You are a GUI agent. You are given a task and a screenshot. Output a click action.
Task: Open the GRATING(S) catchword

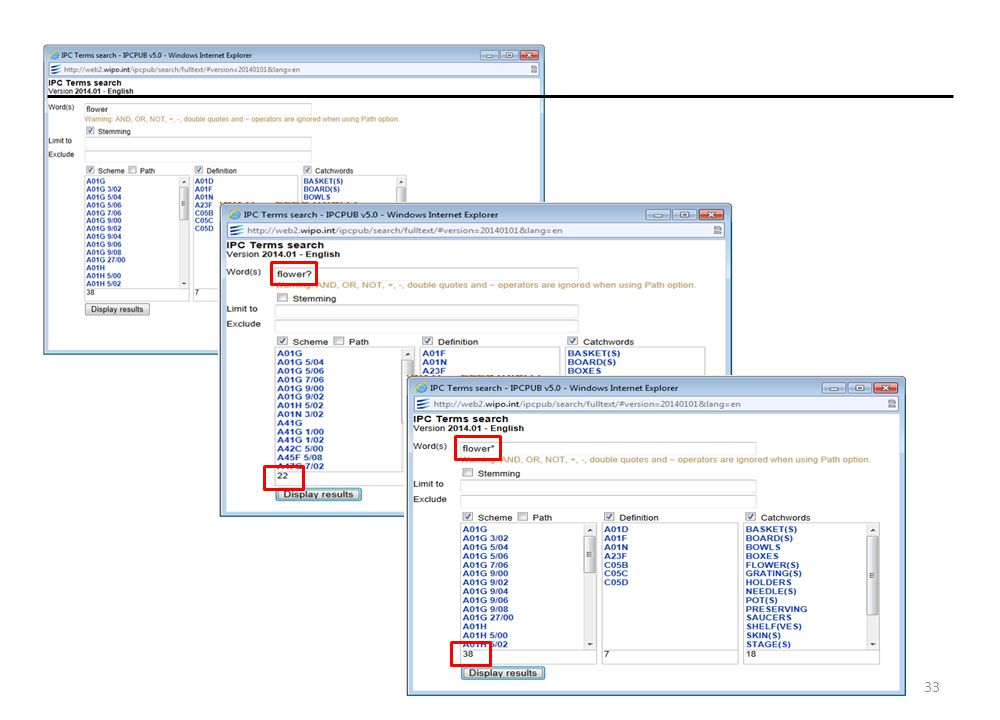click(774, 573)
